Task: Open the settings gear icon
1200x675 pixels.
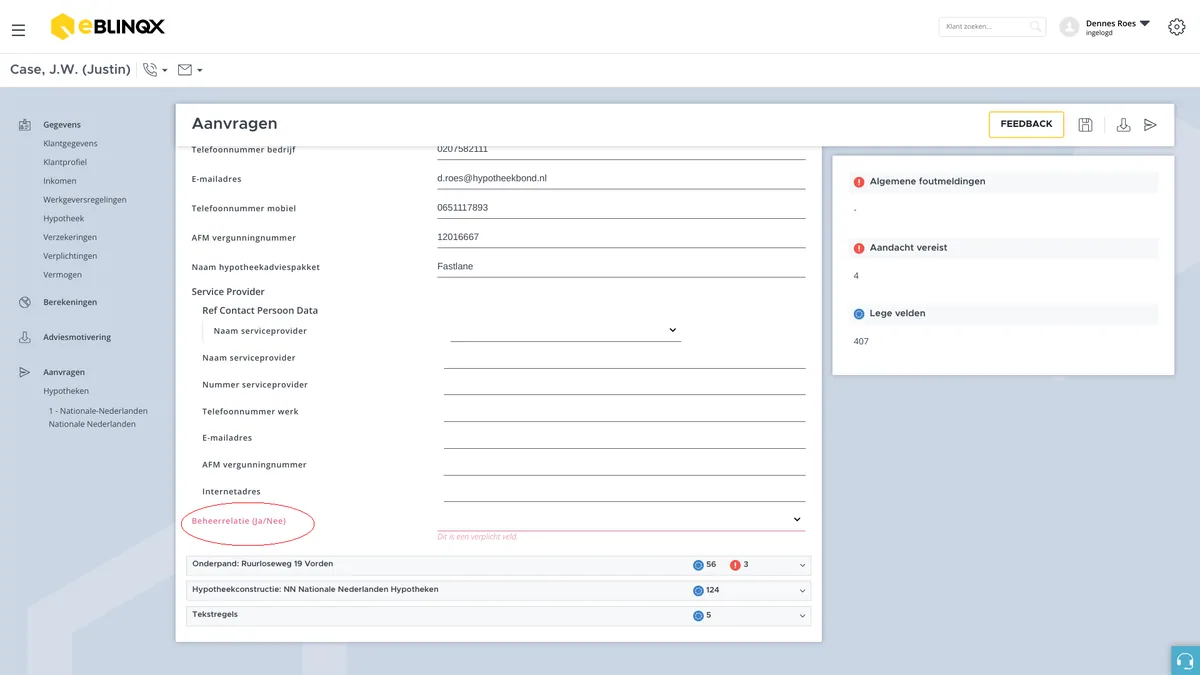Action: (1177, 27)
